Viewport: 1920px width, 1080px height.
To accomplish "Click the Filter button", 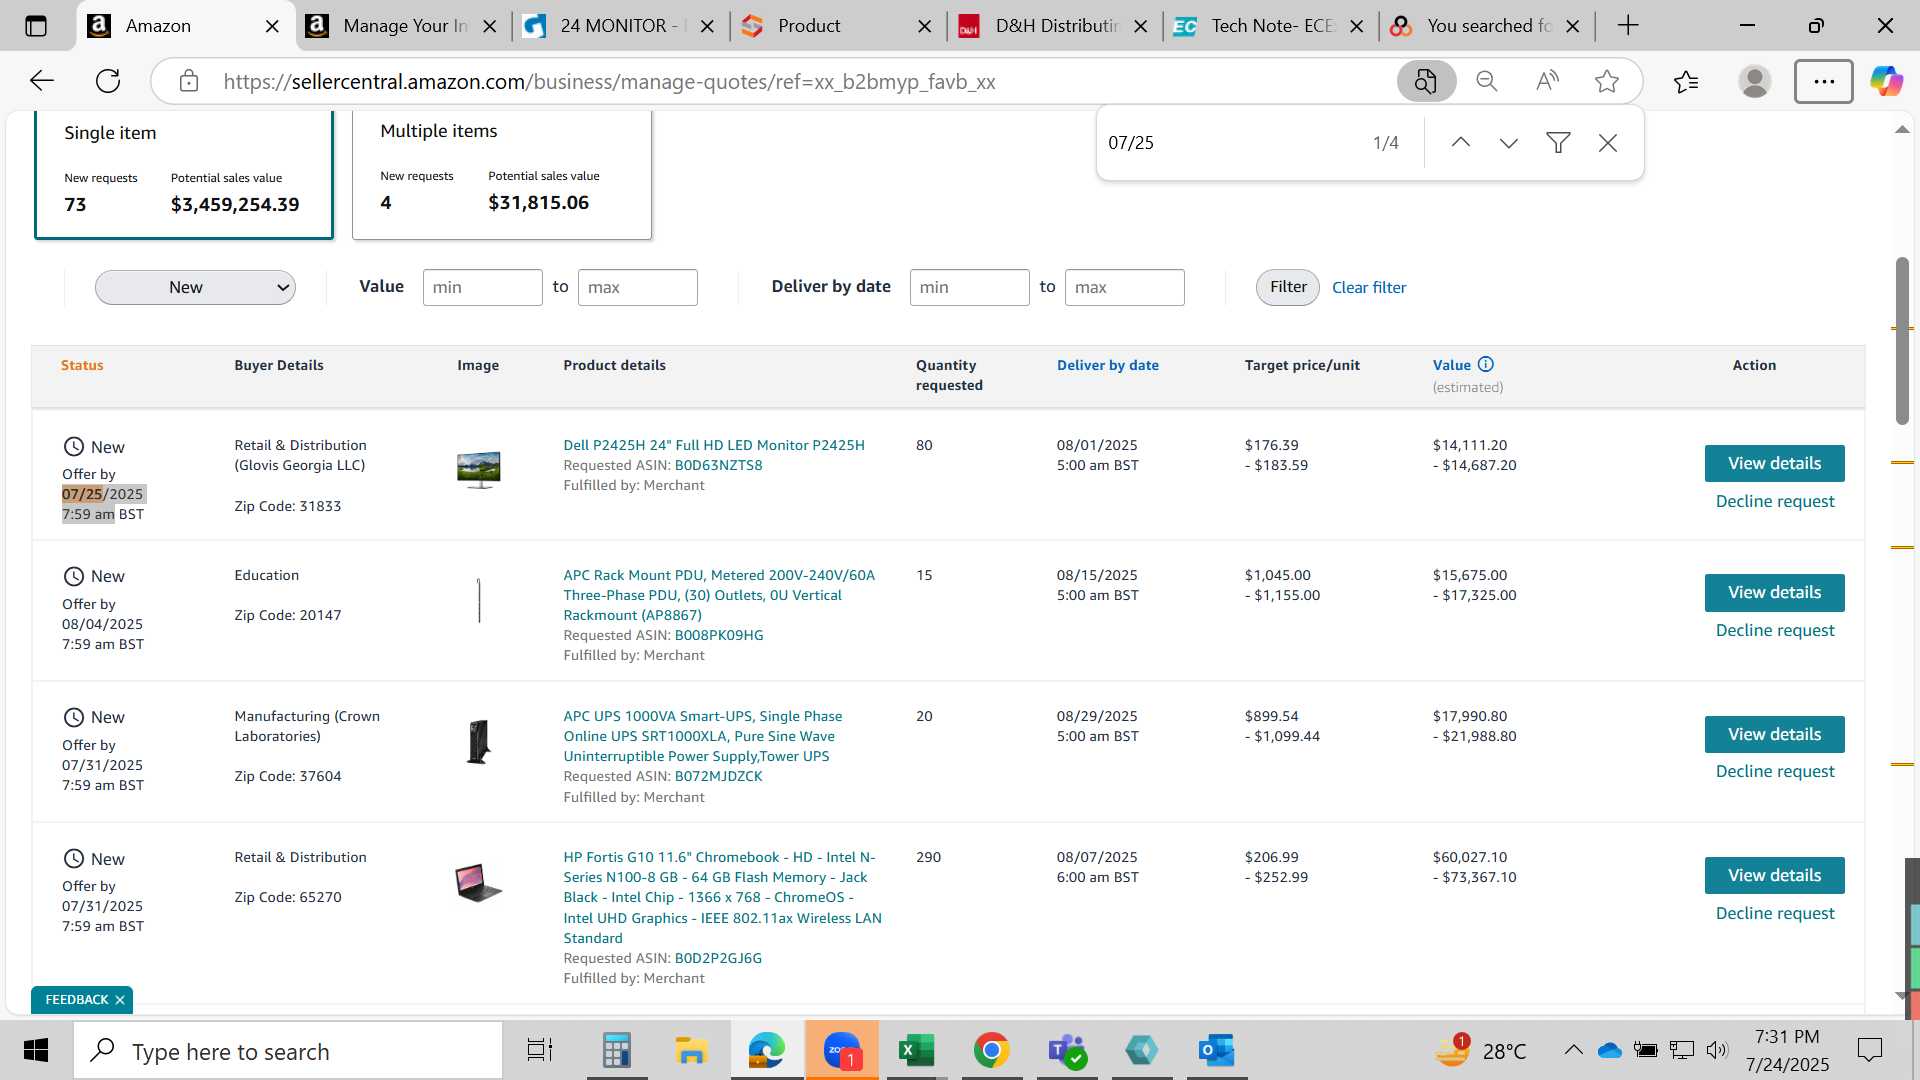I will click(1288, 288).
